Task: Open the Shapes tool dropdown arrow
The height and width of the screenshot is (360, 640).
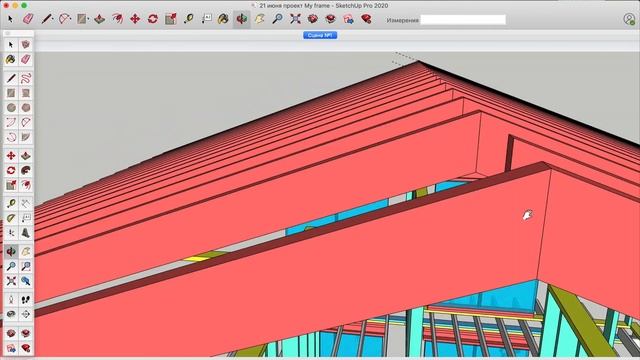Action: 89,20
